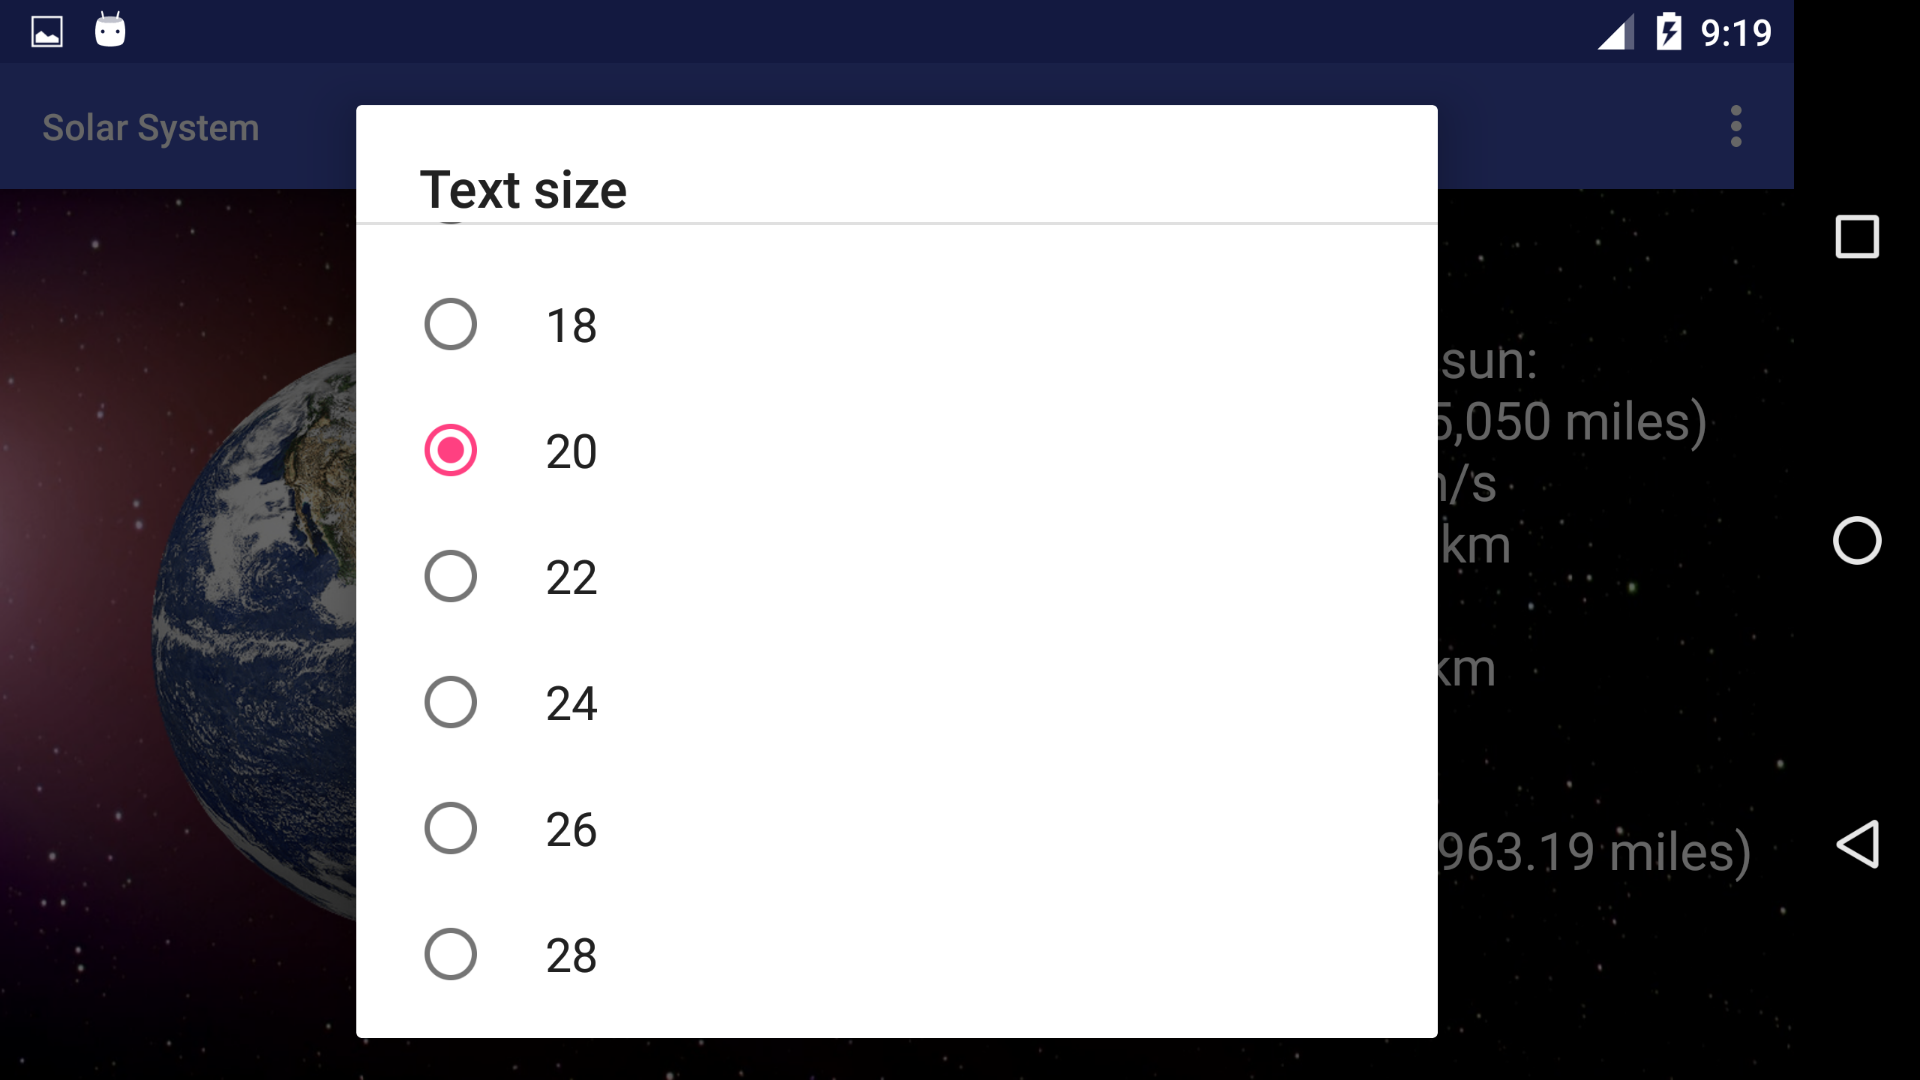The height and width of the screenshot is (1080, 1920).
Task: Tap the Text size dialog title
Action: (523, 190)
